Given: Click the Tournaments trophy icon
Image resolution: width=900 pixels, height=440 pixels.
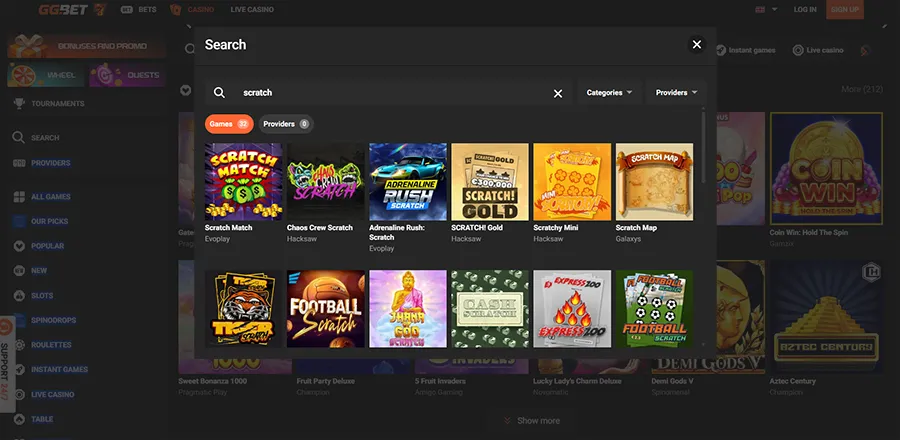Looking at the screenshot, I should click(19, 104).
